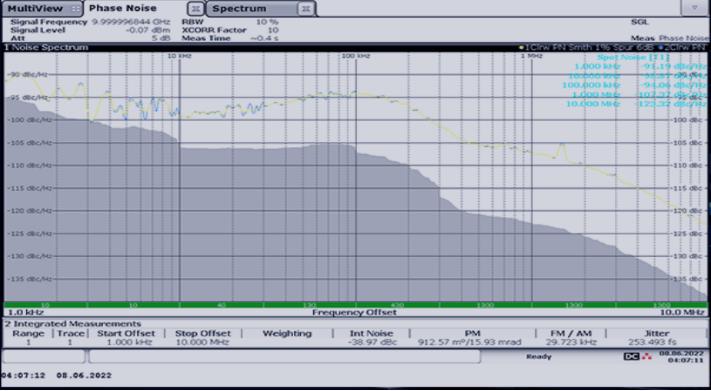This screenshot has height=391, width=711.
Task: Select the Integrated Measurements window title
Action: 73,324
